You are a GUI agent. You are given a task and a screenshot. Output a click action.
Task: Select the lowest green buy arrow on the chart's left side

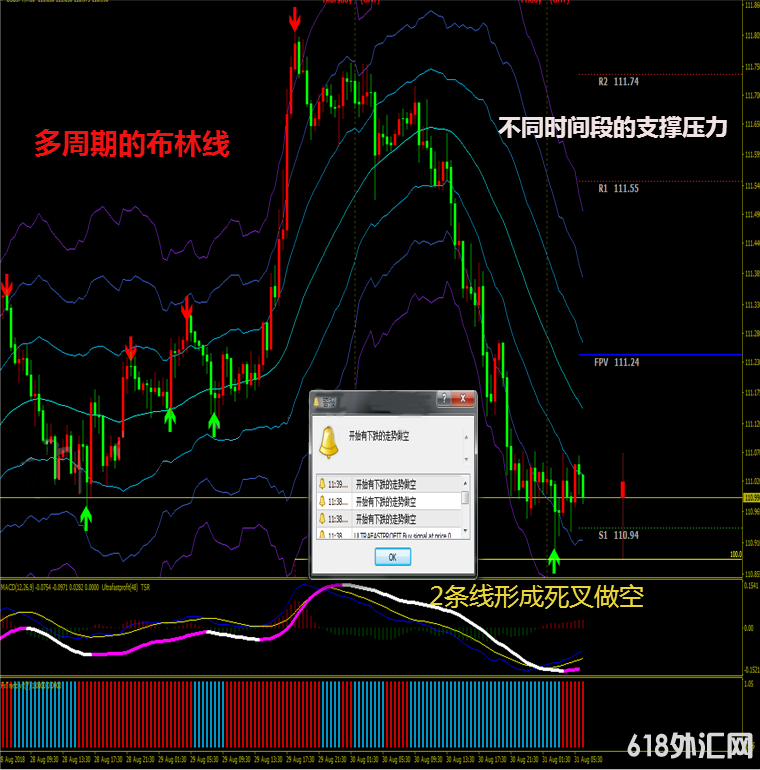click(86, 517)
